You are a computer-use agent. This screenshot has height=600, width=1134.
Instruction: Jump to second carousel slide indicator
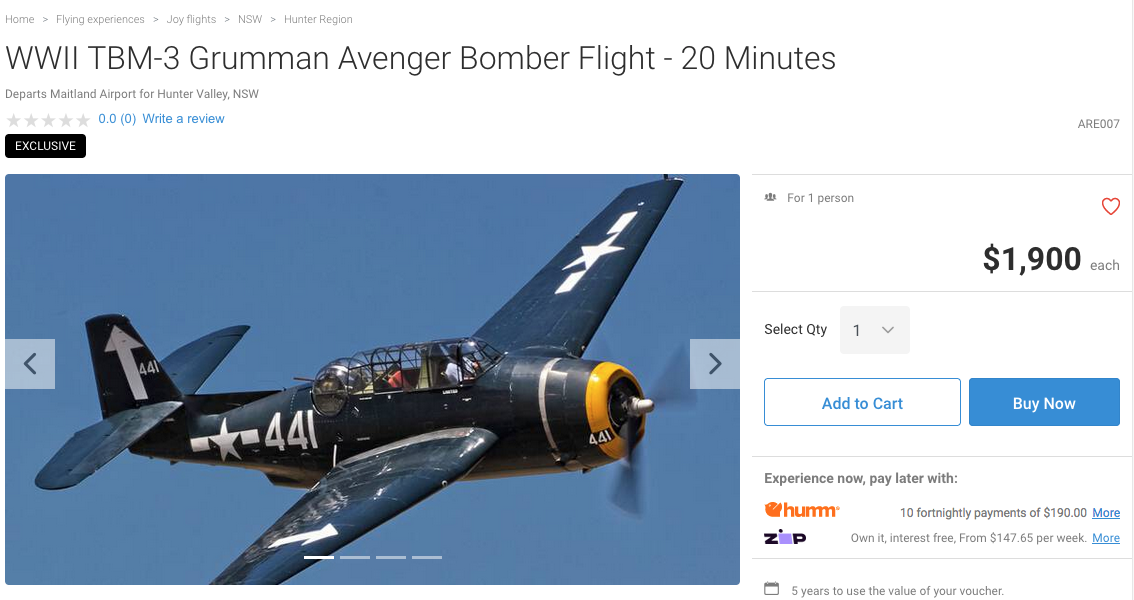click(355, 557)
